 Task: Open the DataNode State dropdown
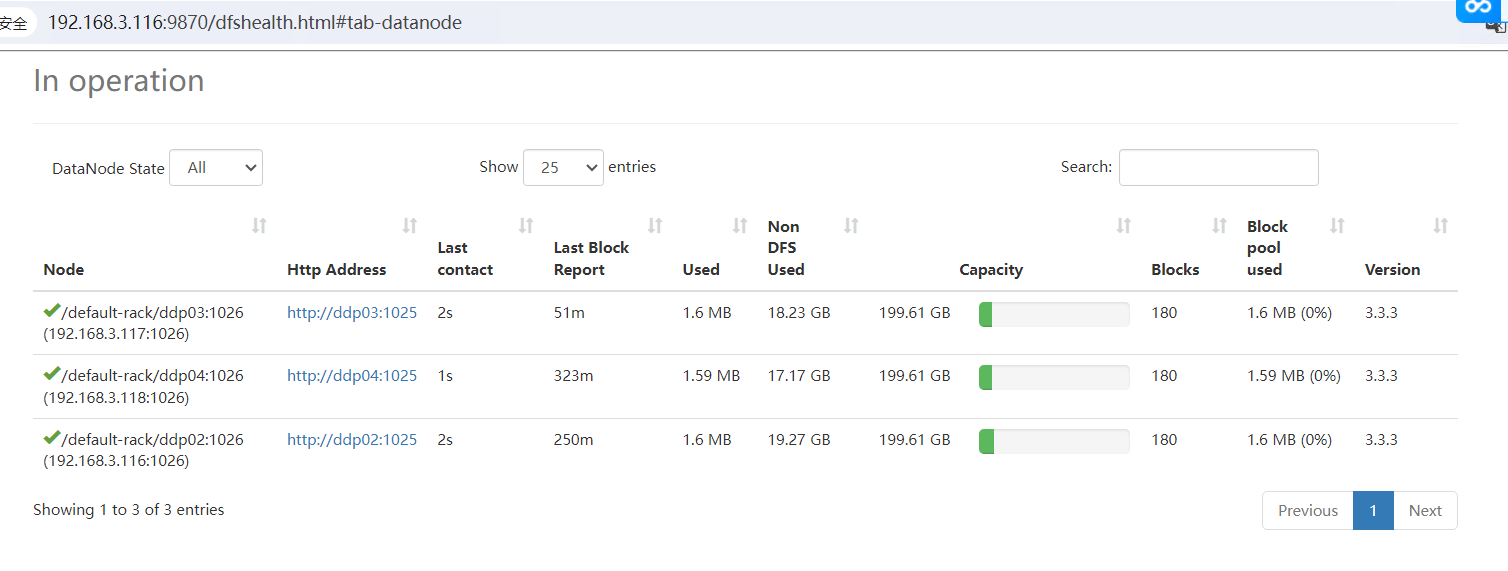point(216,168)
